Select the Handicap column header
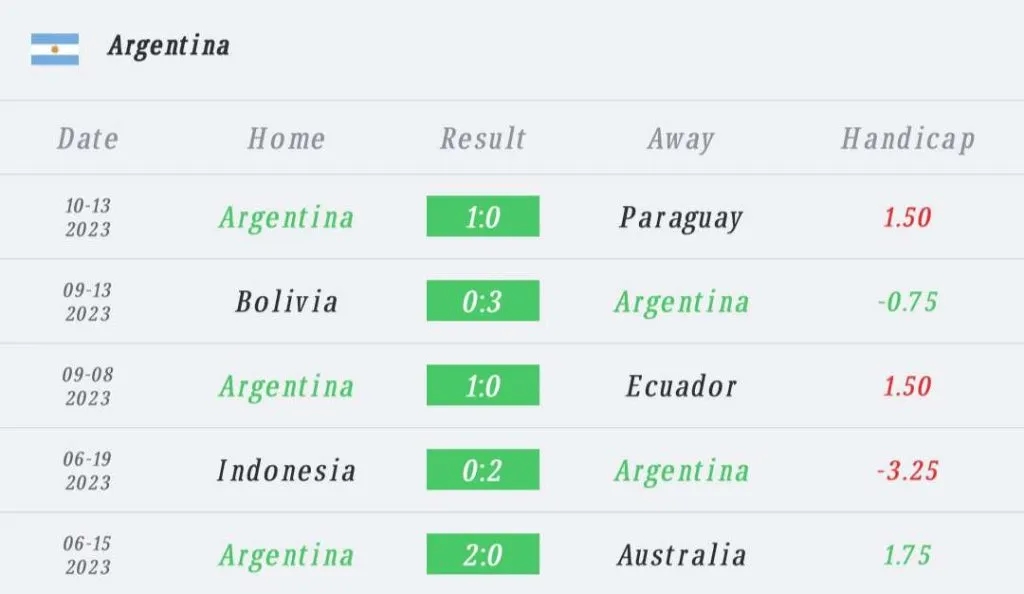This screenshot has width=1024, height=594. pos(907,138)
